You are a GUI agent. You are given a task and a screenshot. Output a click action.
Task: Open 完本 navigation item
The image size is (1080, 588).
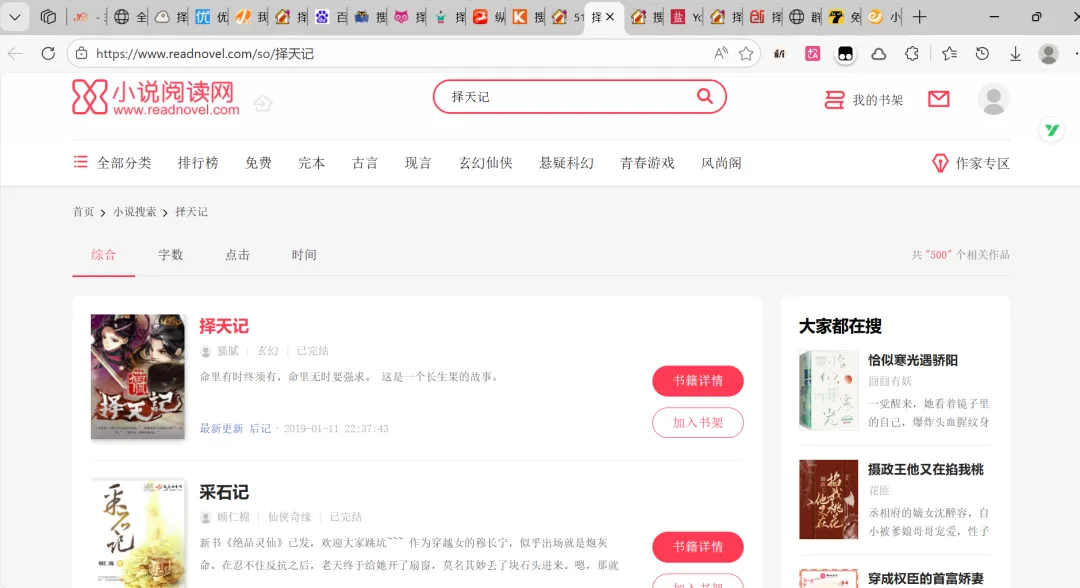pos(311,163)
